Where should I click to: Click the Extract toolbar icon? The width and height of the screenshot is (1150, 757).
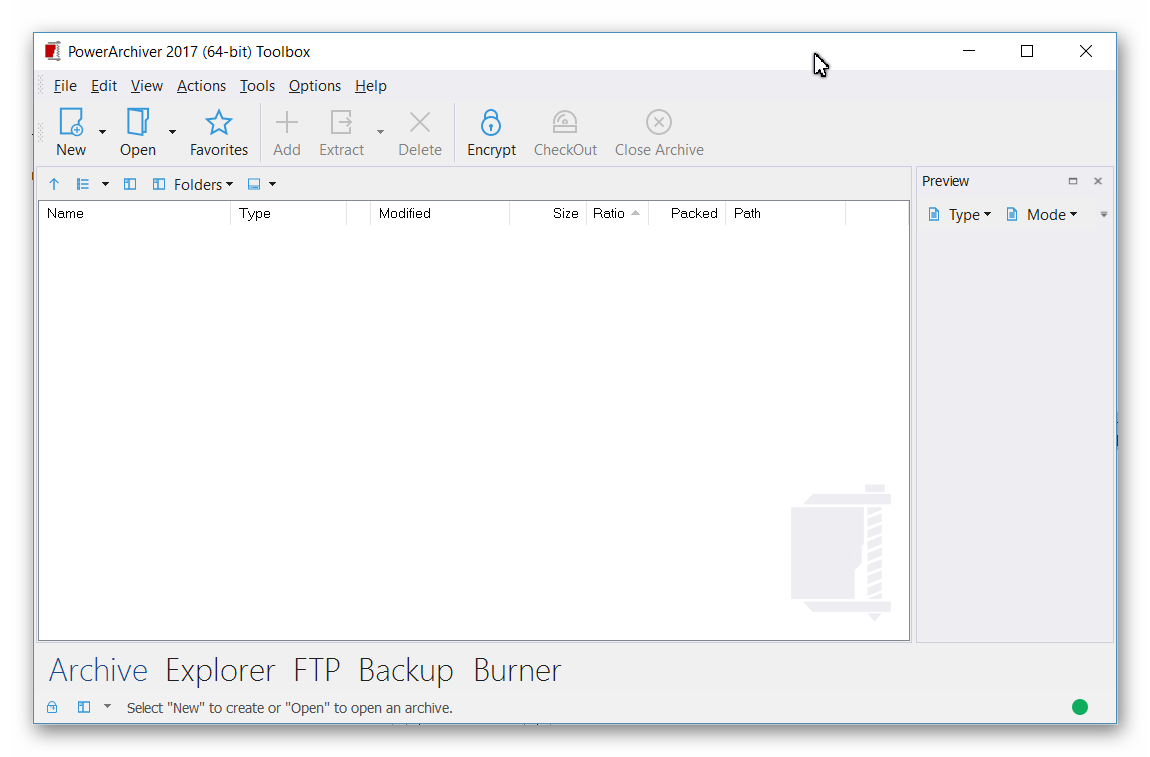(x=341, y=122)
